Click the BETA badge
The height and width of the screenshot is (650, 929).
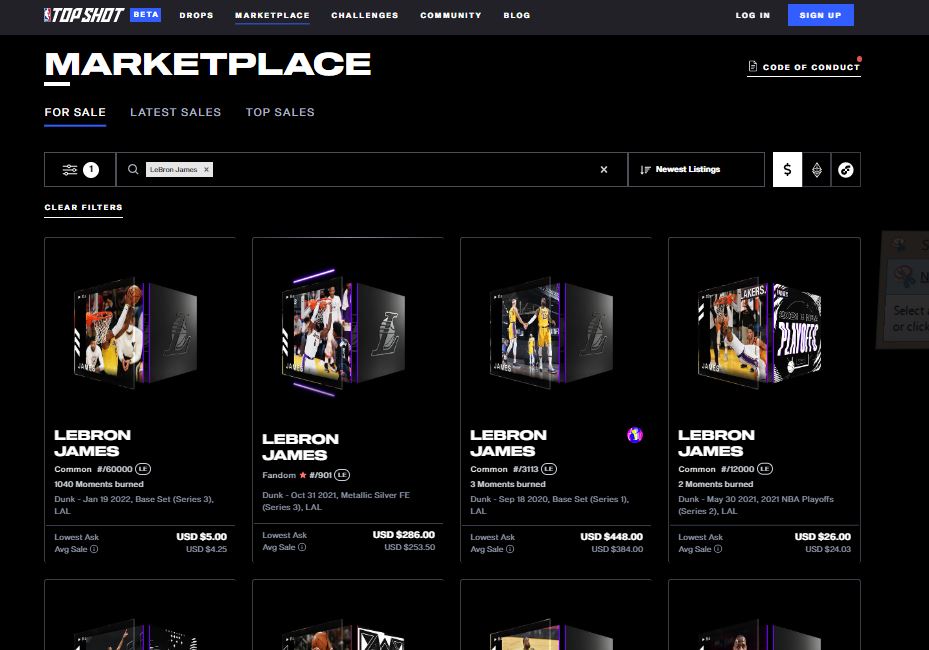(x=146, y=14)
